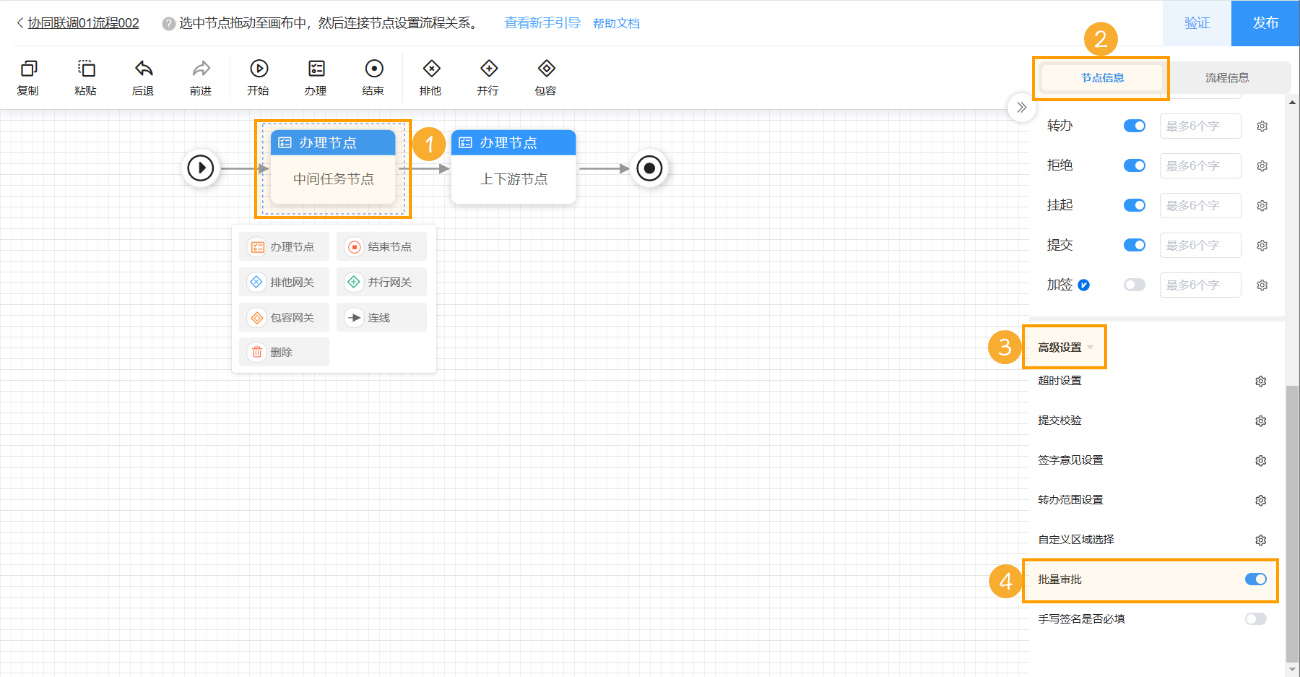Collapse the right panel with the chevron arrow

tap(1021, 107)
